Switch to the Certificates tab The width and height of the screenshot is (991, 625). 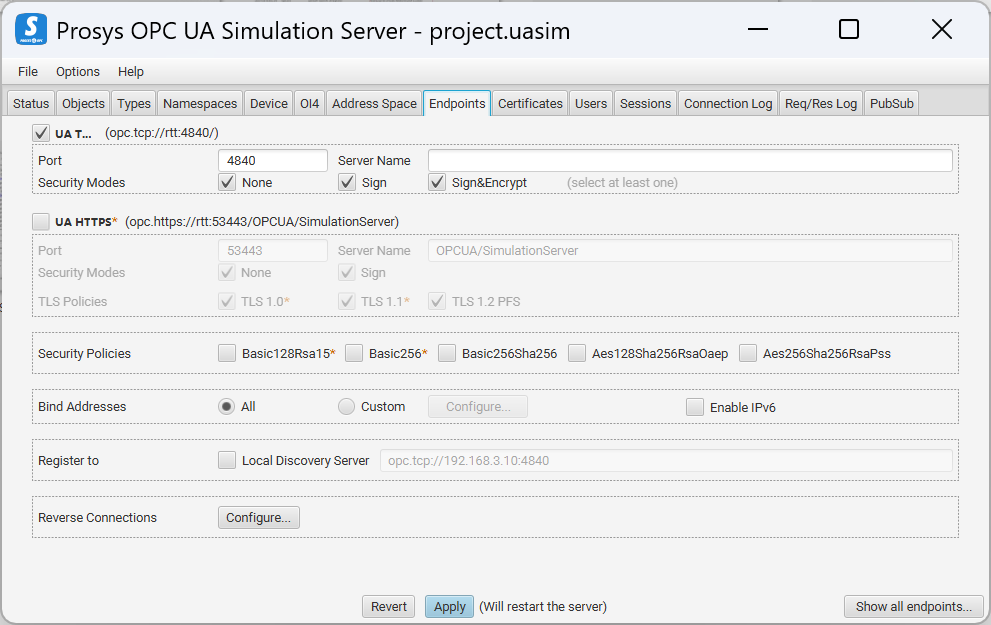click(x=530, y=104)
